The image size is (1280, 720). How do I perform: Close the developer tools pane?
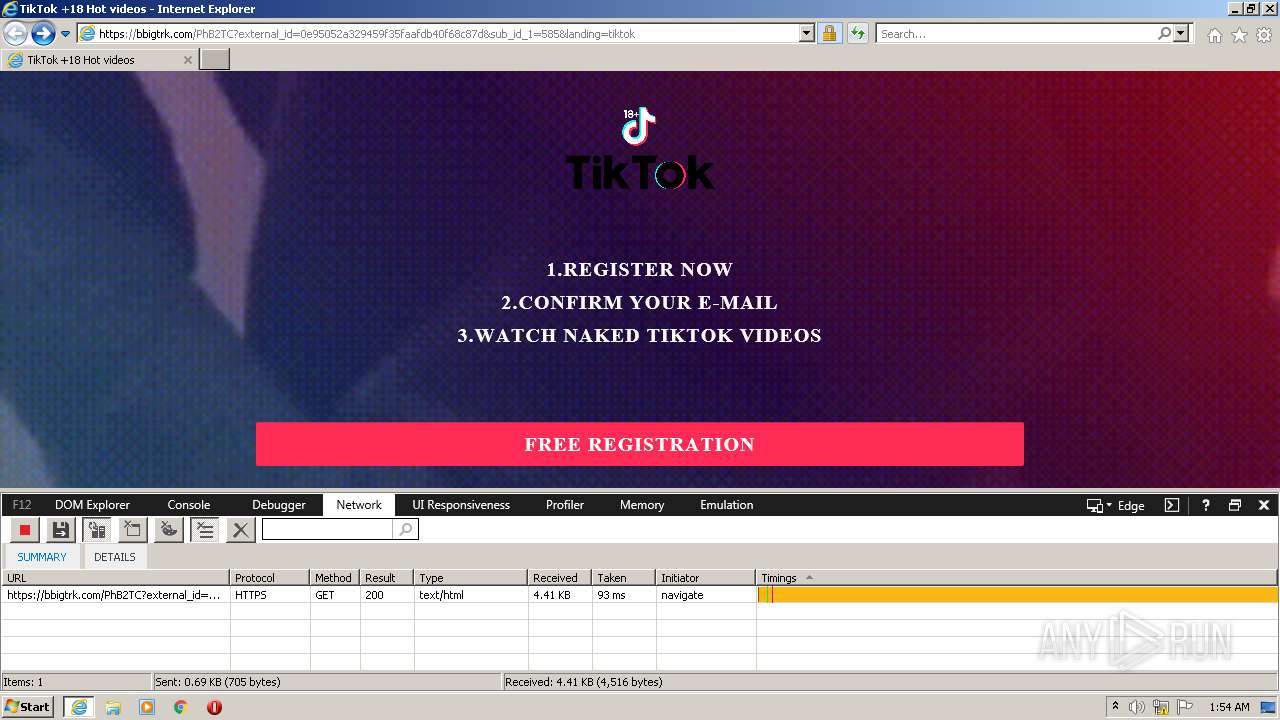1264,505
